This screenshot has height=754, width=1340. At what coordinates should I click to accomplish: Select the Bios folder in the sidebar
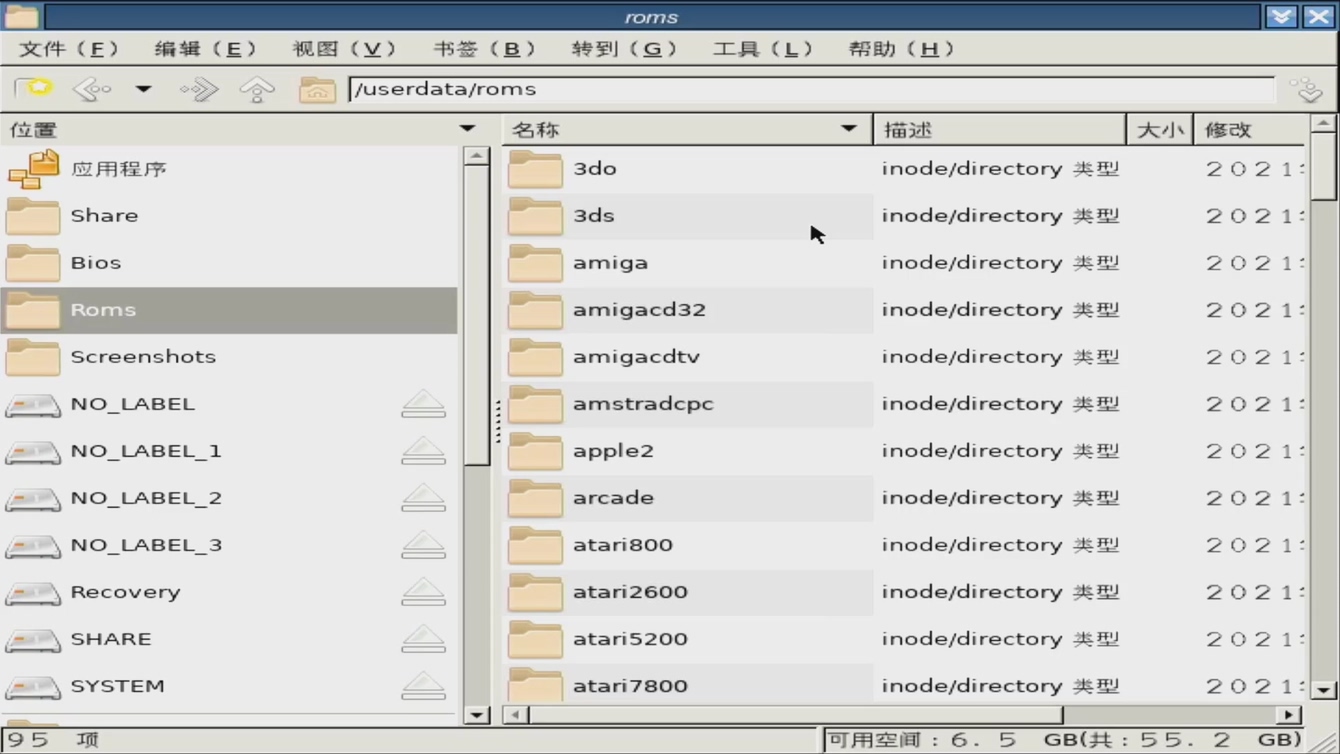click(96, 263)
